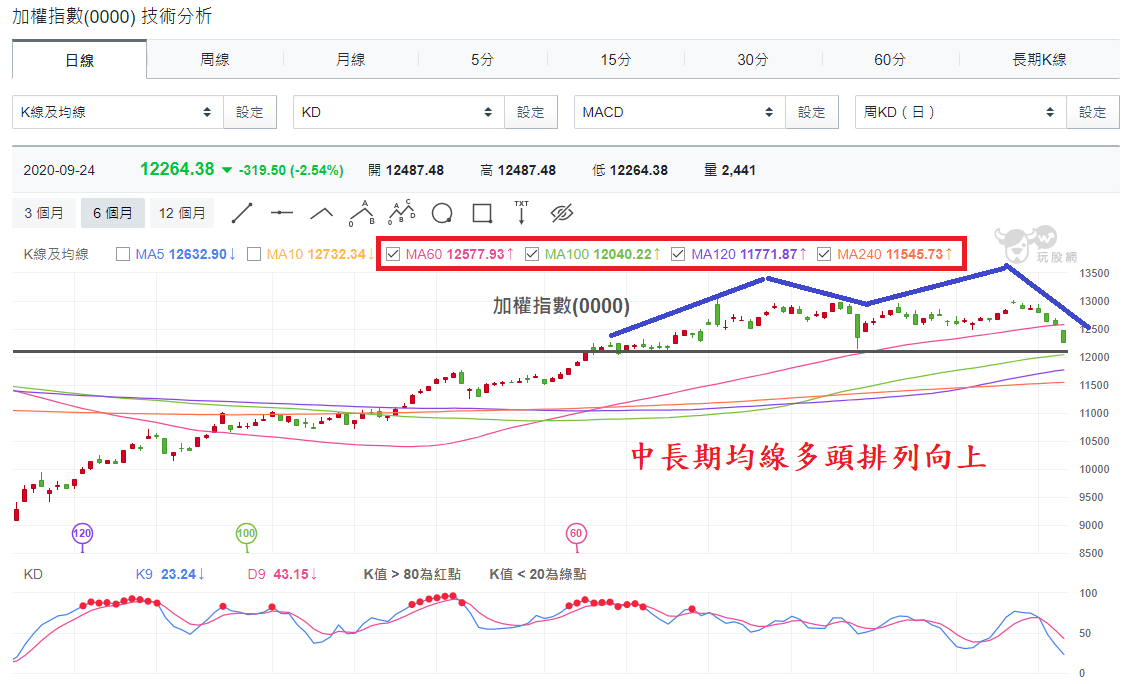Click the D9 43.15 value
Image resolution: width=1132 pixels, height=684 pixels.
282,574
